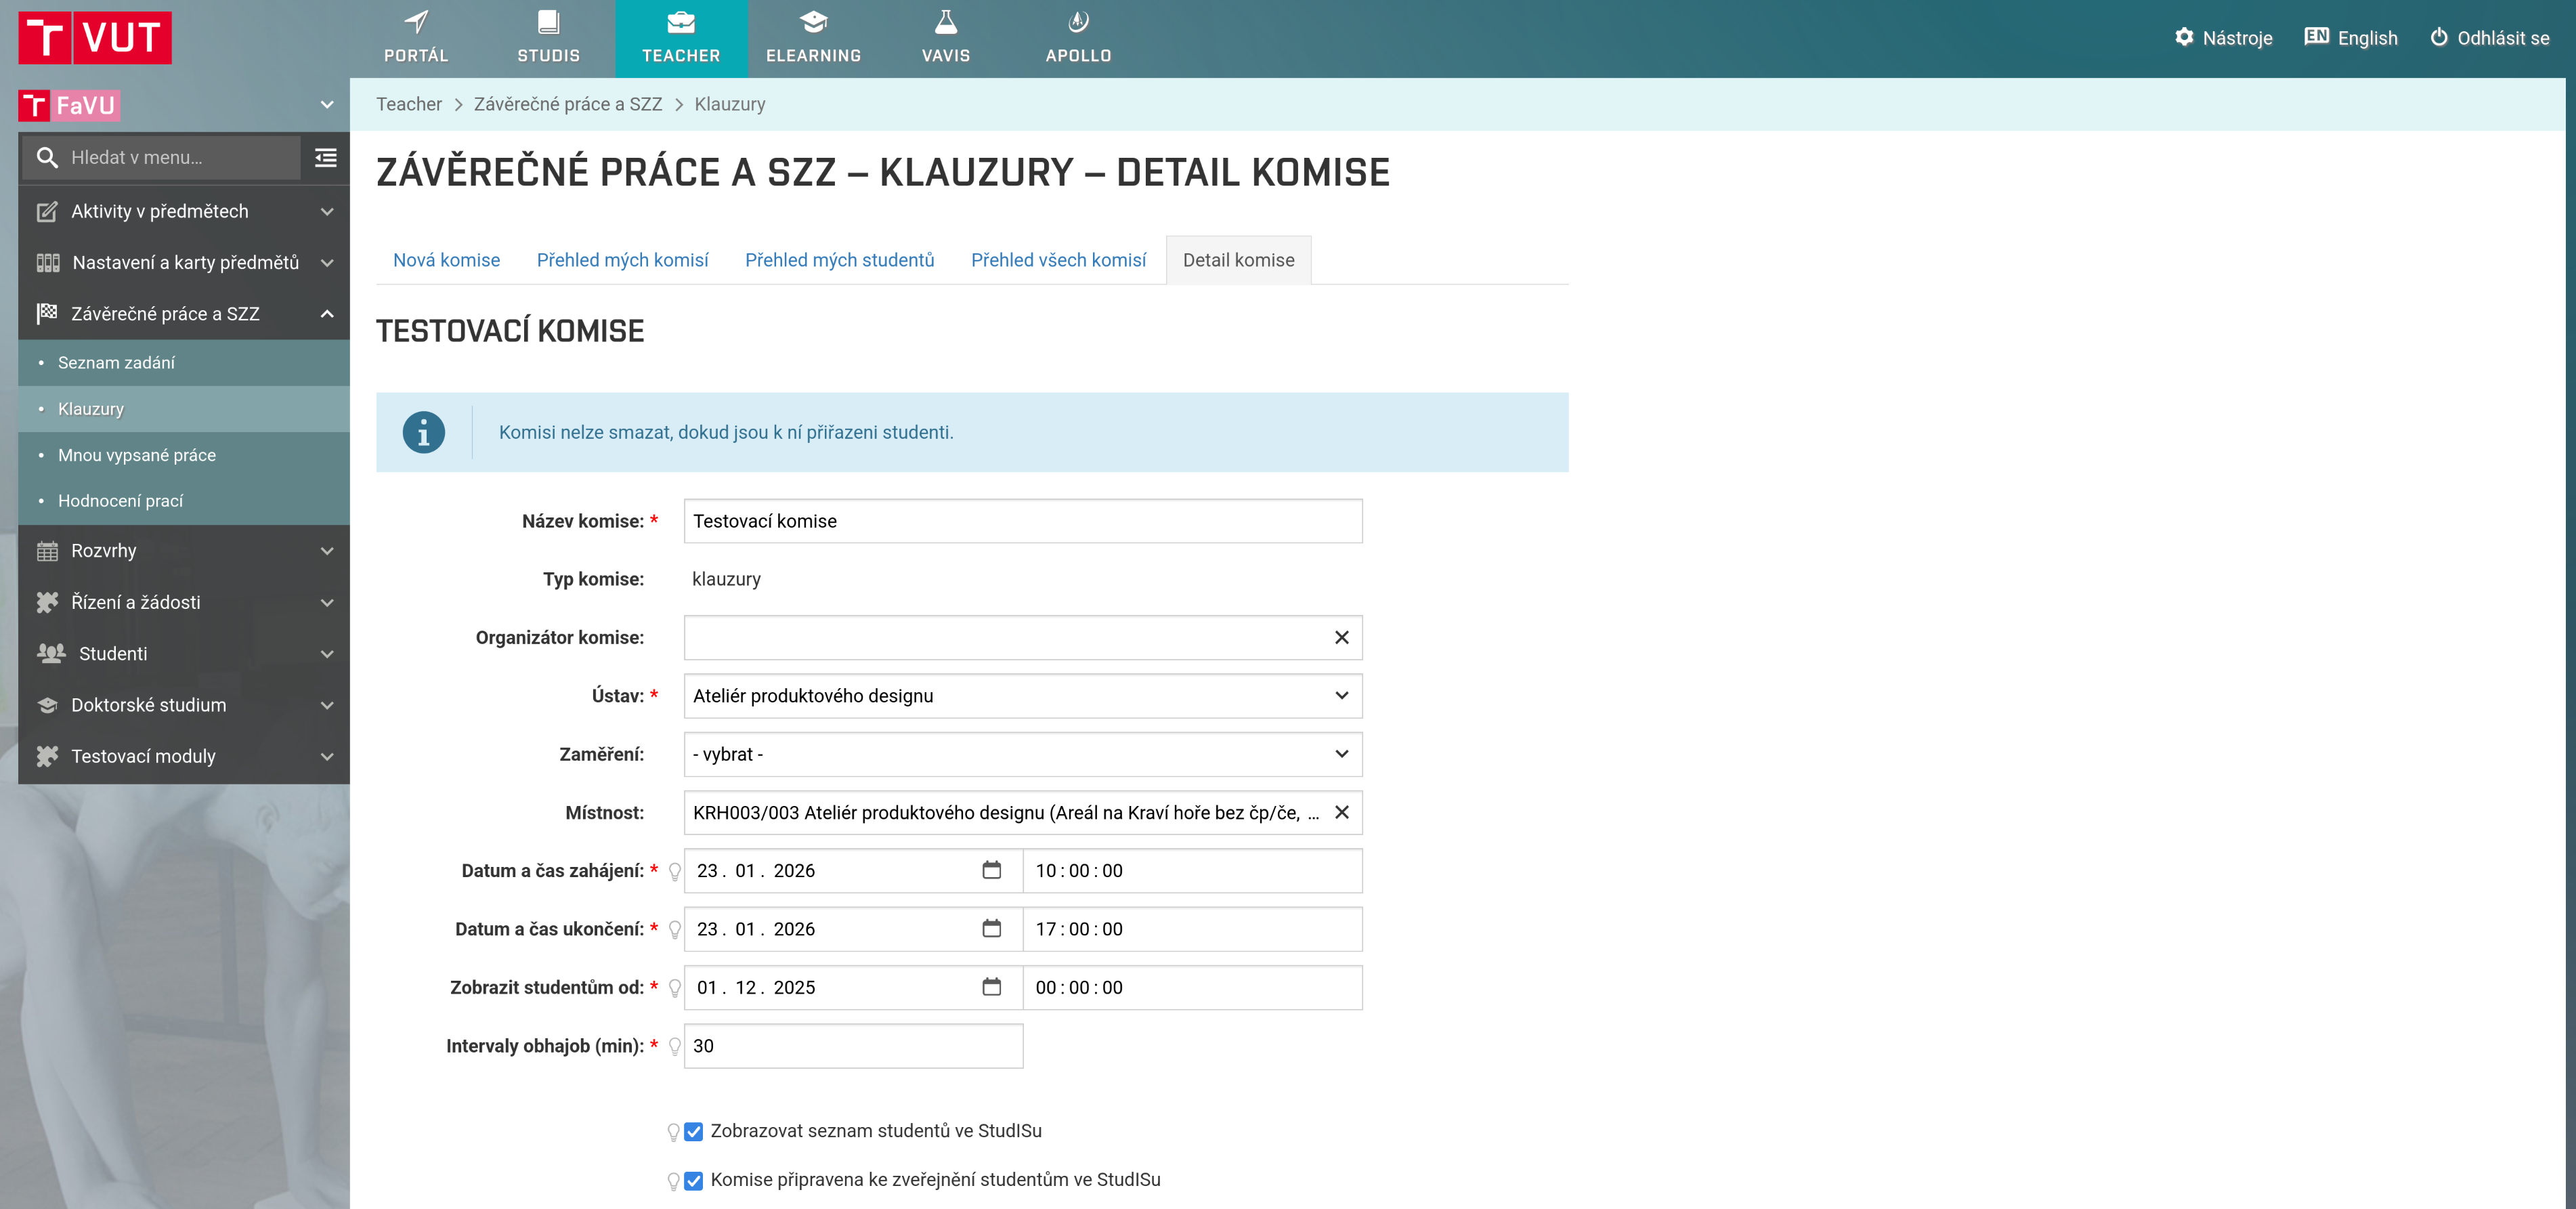Click the Aktivity v předmětech edit icon
The width and height of the screenshot is (2576, 1209).
click(x=47, y=211)
